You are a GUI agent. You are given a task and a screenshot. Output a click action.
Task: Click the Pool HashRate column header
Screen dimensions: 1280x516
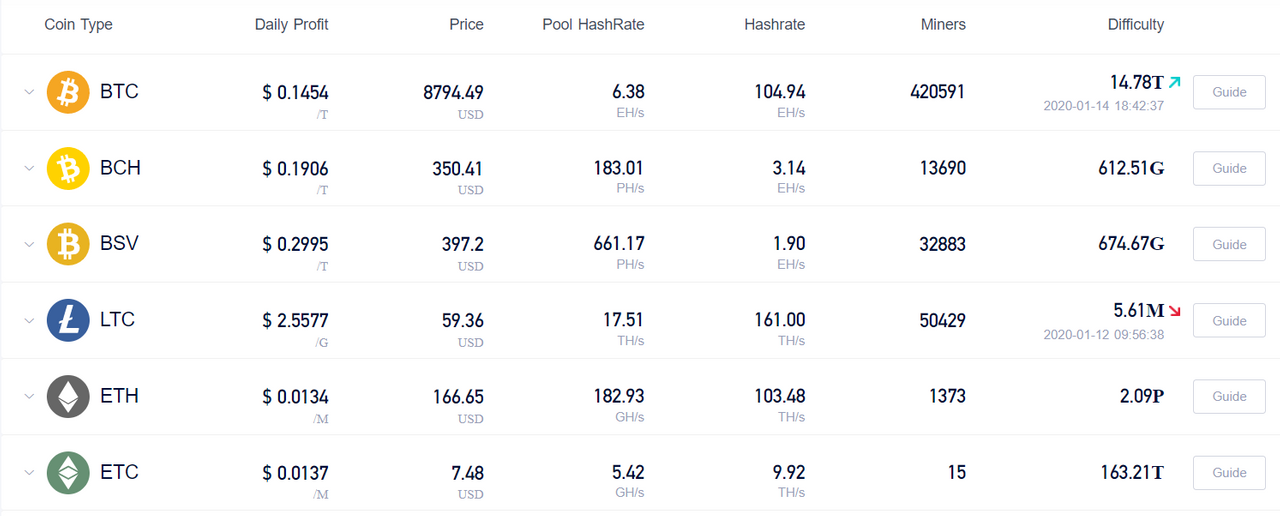(593, 24)
